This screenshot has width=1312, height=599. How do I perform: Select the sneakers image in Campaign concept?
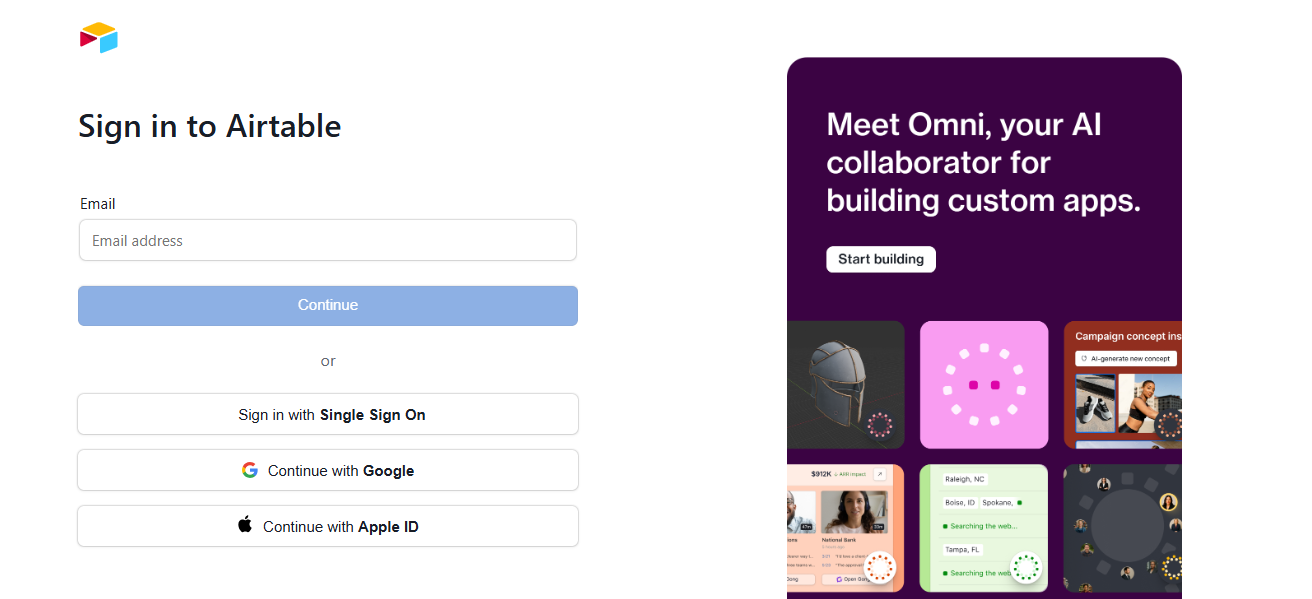tap(1095, 403)
